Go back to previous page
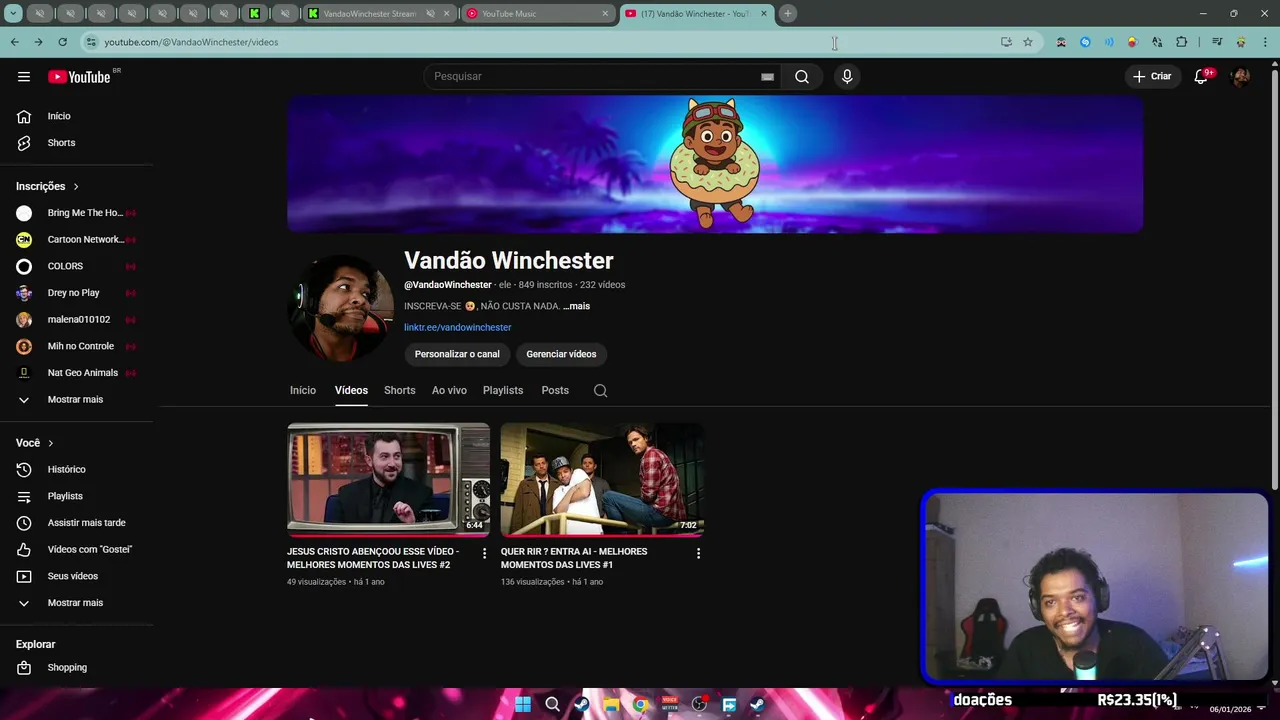This screenshot has height=720, width=1280. coord(14,42)
